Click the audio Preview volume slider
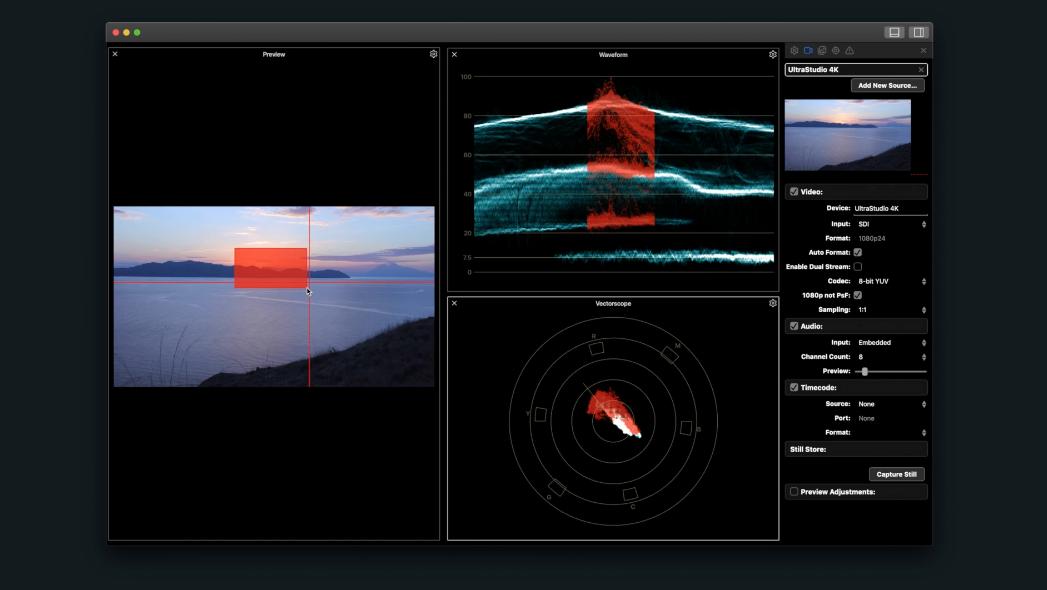Screen dimensions: 1047x590 (866, 371)
